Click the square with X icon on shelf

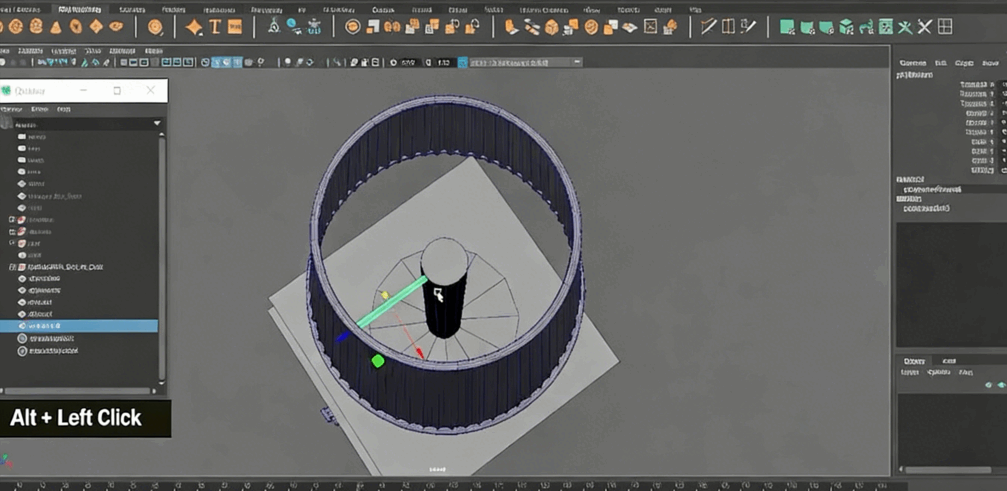[x=650, y=28]
